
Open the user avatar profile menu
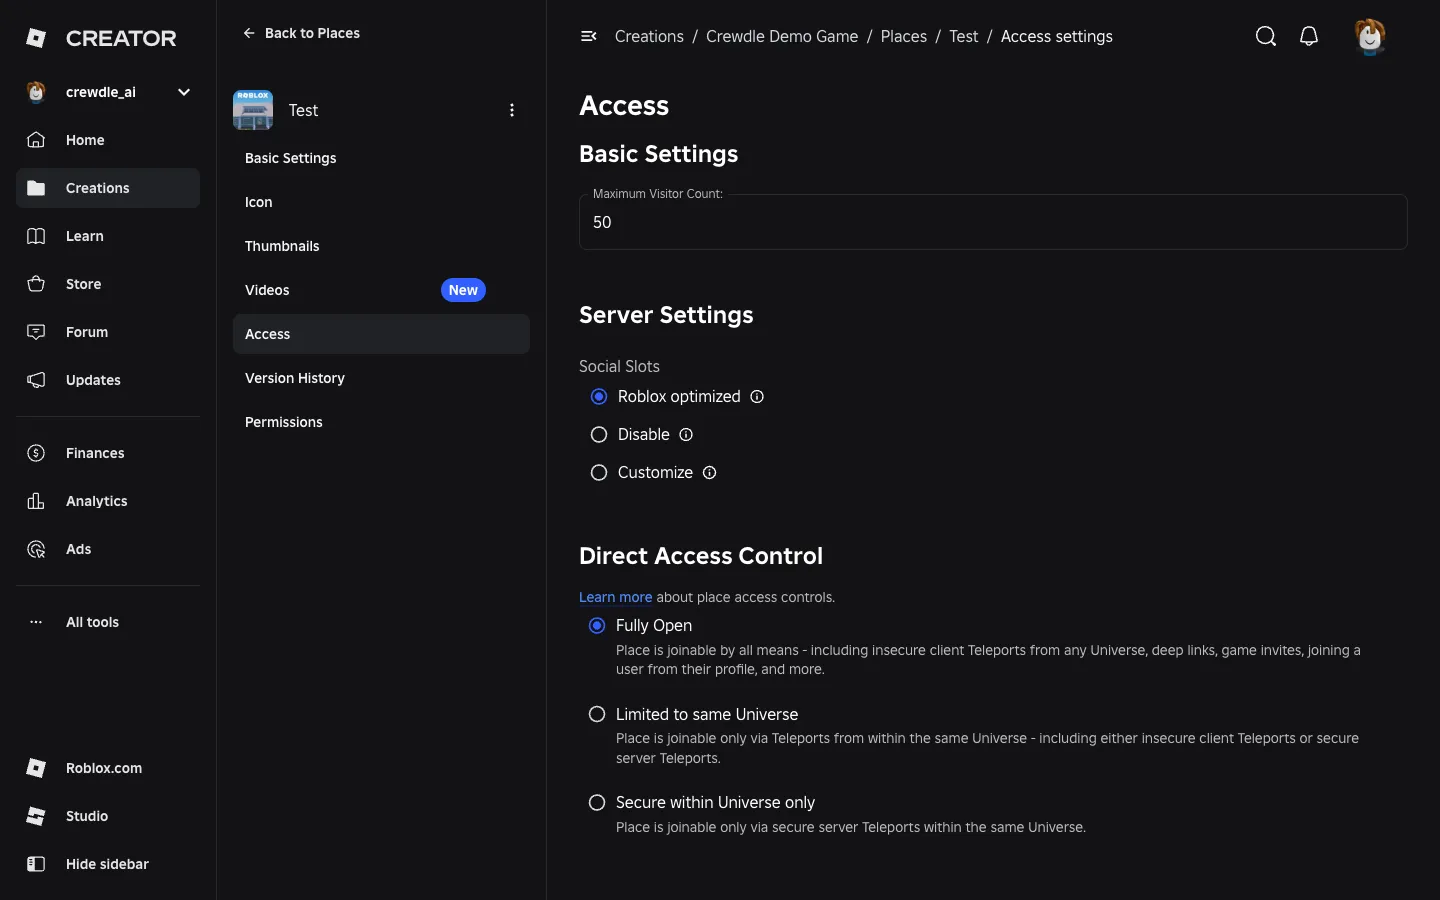tap(1370, 37)
